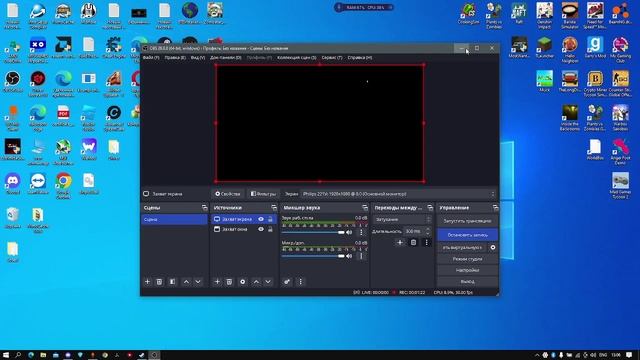640x360 pixels.
Task: Add a new source with the plus icon
Action: (x=217, y=282)
